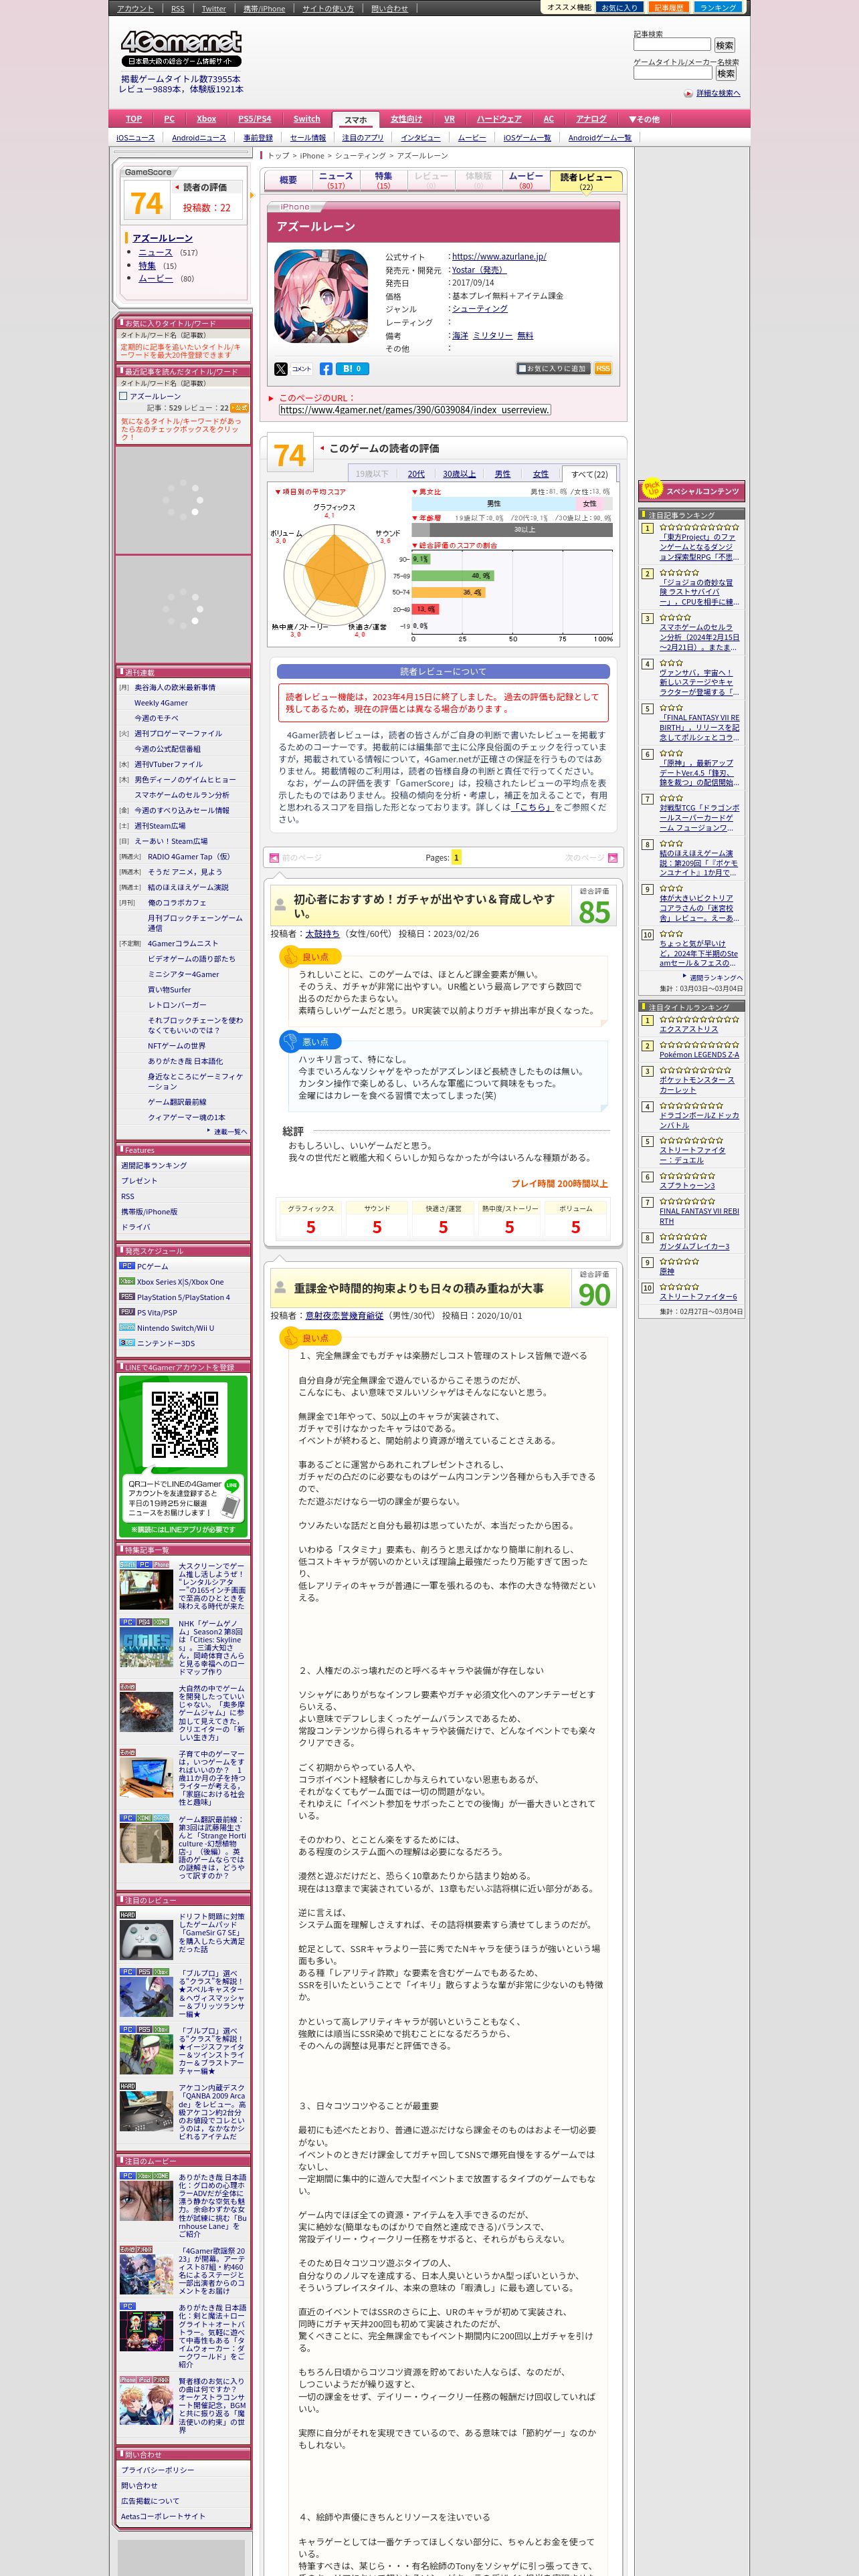Open ハードウェア navigation item
This screenshot has height=2576, width=859.
(499, 119)
